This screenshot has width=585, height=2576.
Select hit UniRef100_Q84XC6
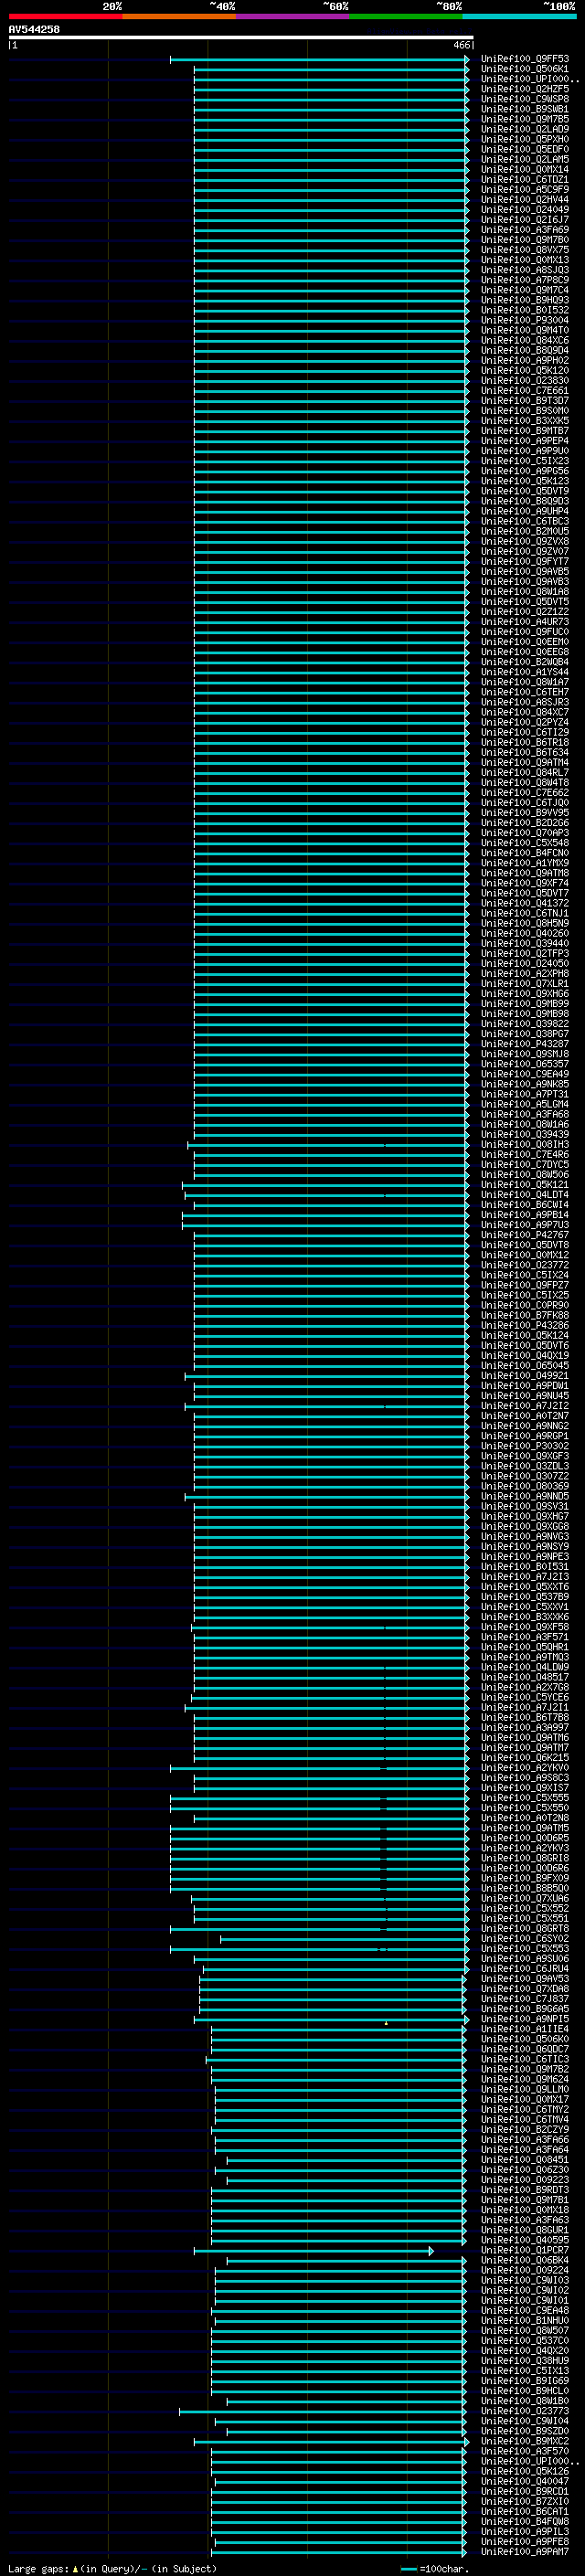[x=524, y=340]
